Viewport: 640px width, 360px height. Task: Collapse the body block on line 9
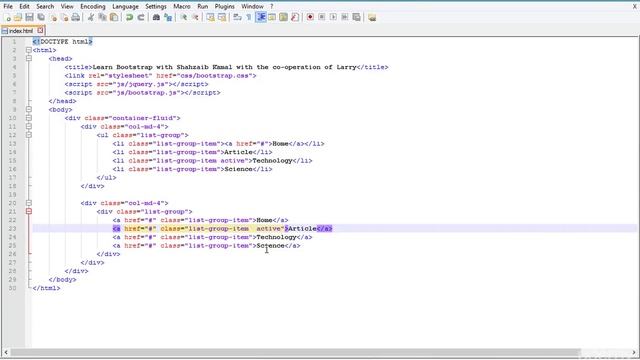pyautogui.click(x=29, y=109)
